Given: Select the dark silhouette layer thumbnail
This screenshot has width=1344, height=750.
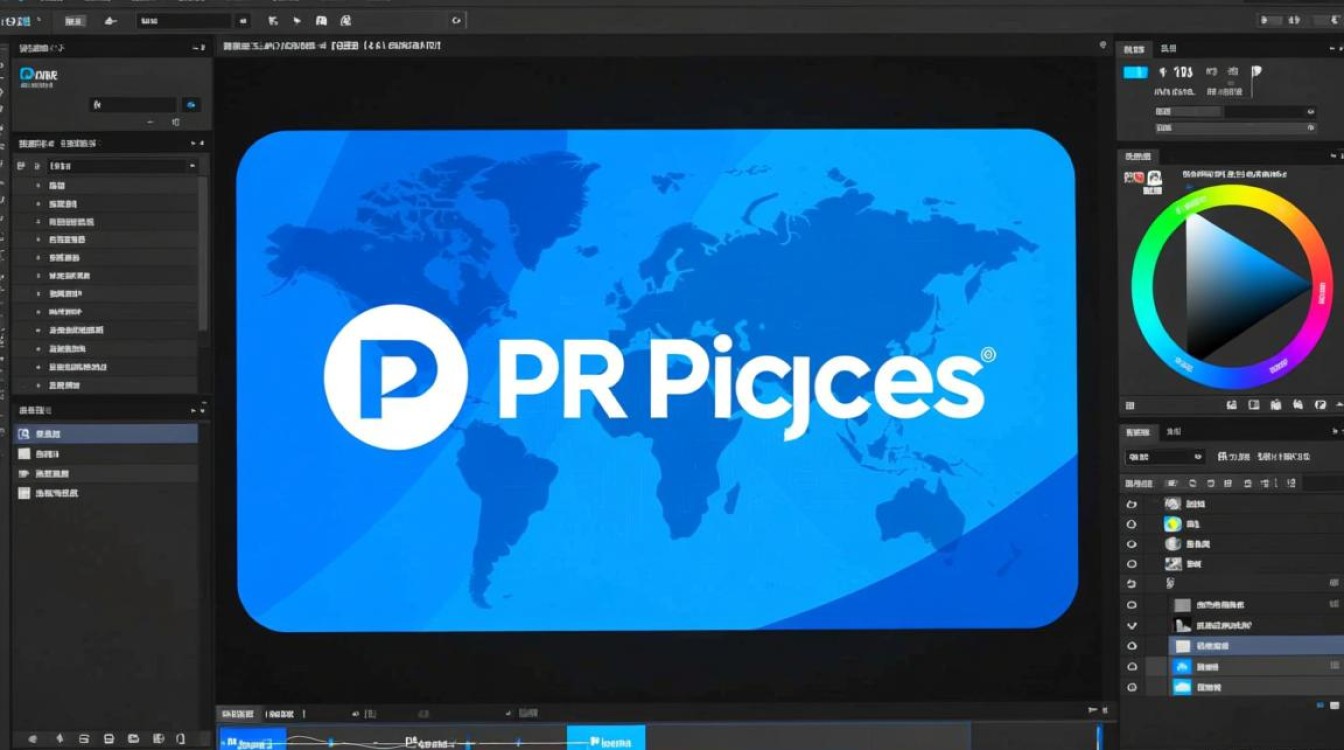Looking at the screenshot, I should click(x=1183, y=625).
